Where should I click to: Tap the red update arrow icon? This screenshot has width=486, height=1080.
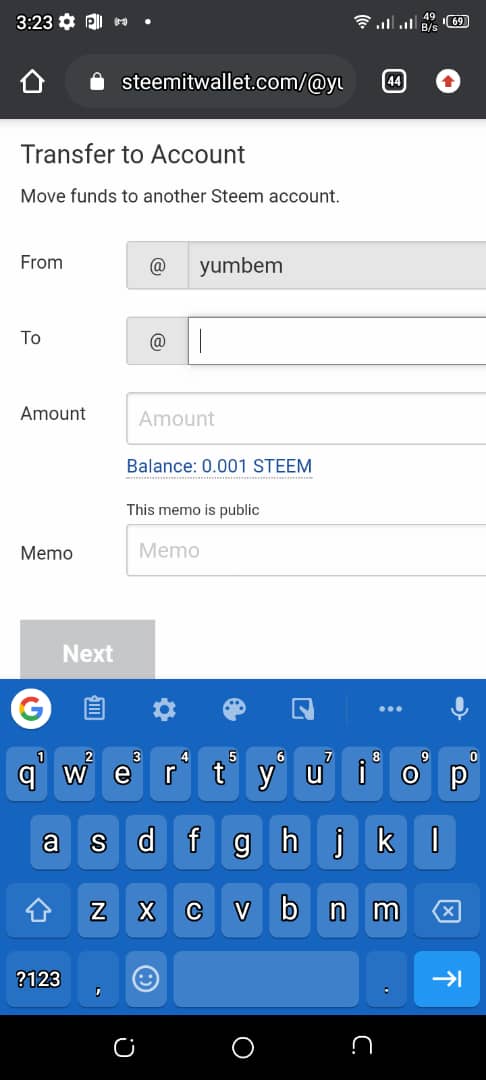[448, 82]
